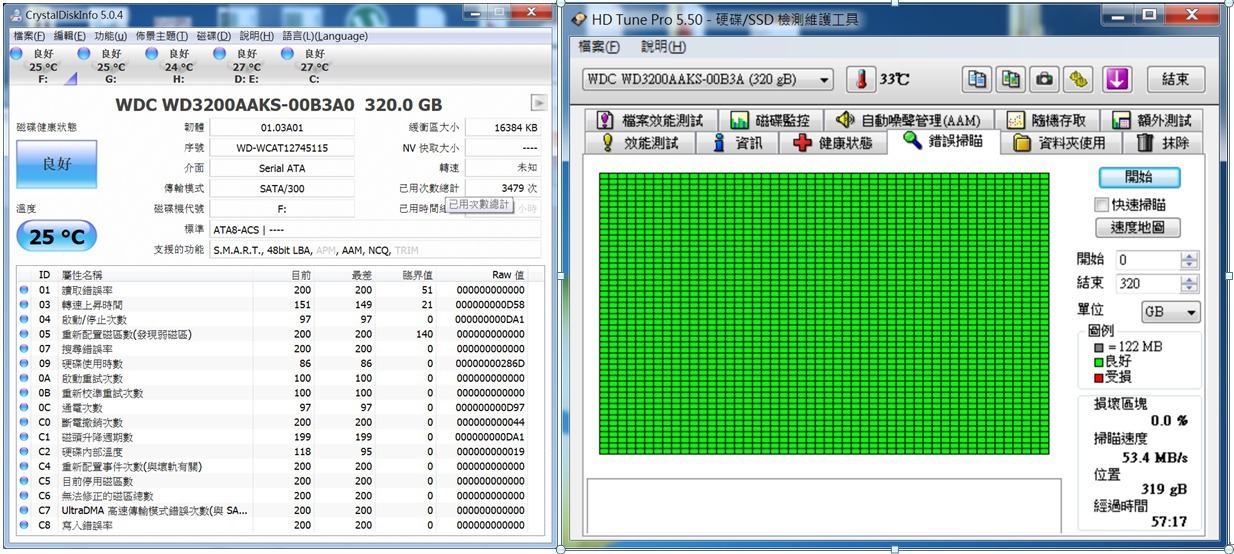Open 語言 Language menu
Image resolution: width=1234 pixels, height=554 pixels.
tap(325, 36)
